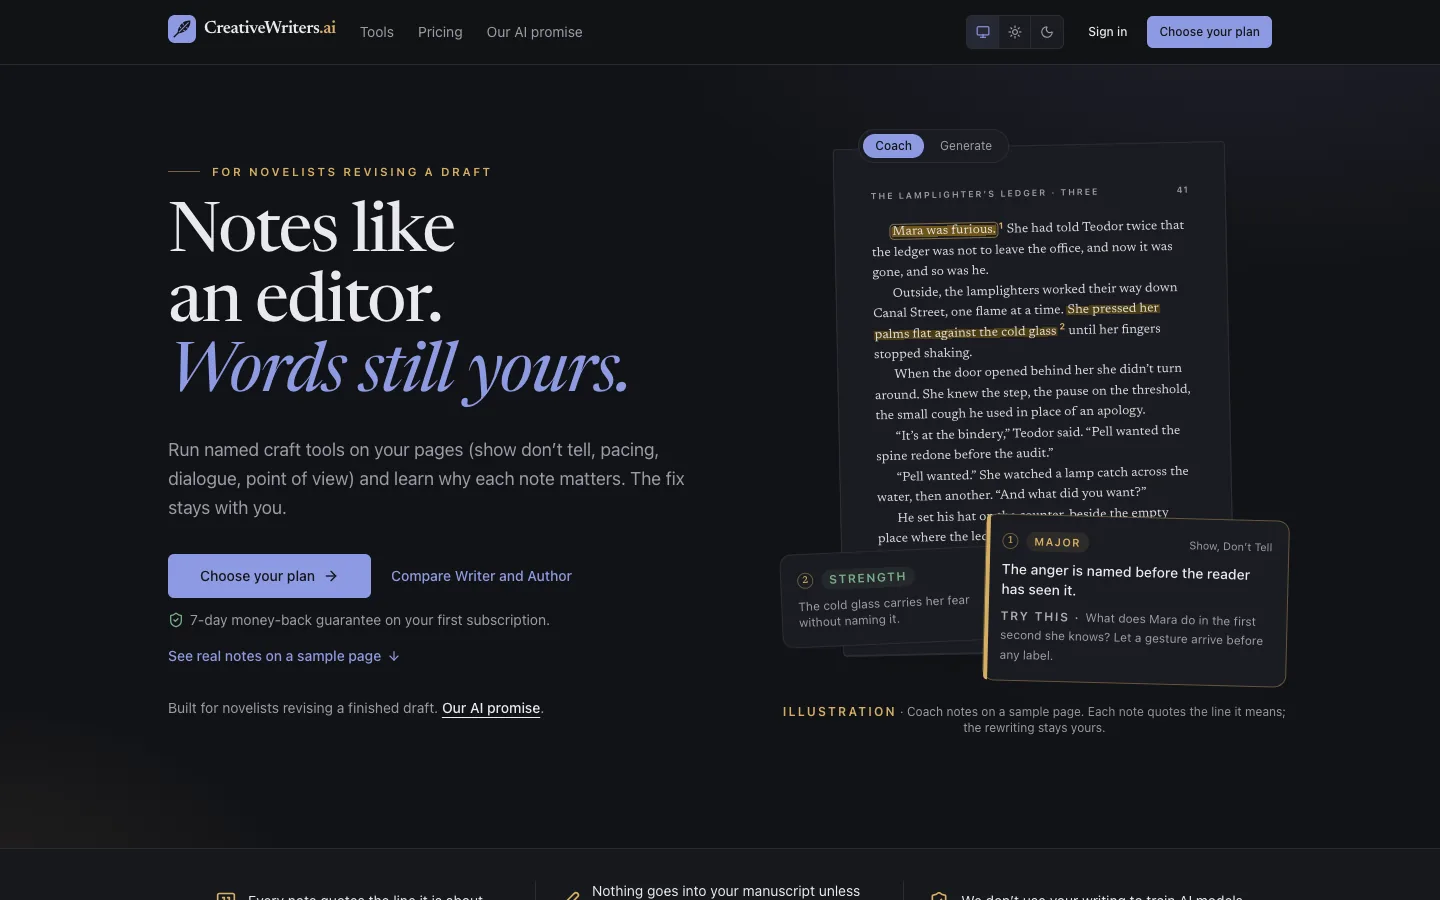Select the Coach tab
Viewport: 1440px width, 900px height.
click(x=893, y=146)
